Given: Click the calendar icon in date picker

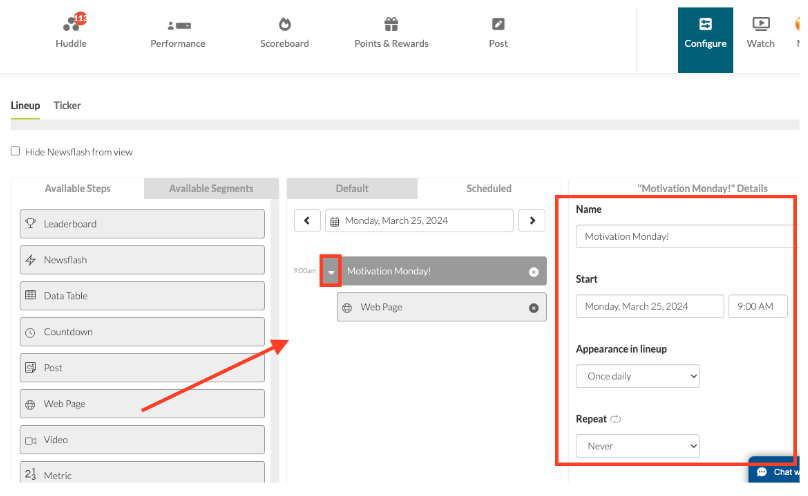Looking at the screenshot, I should point(334,221).
